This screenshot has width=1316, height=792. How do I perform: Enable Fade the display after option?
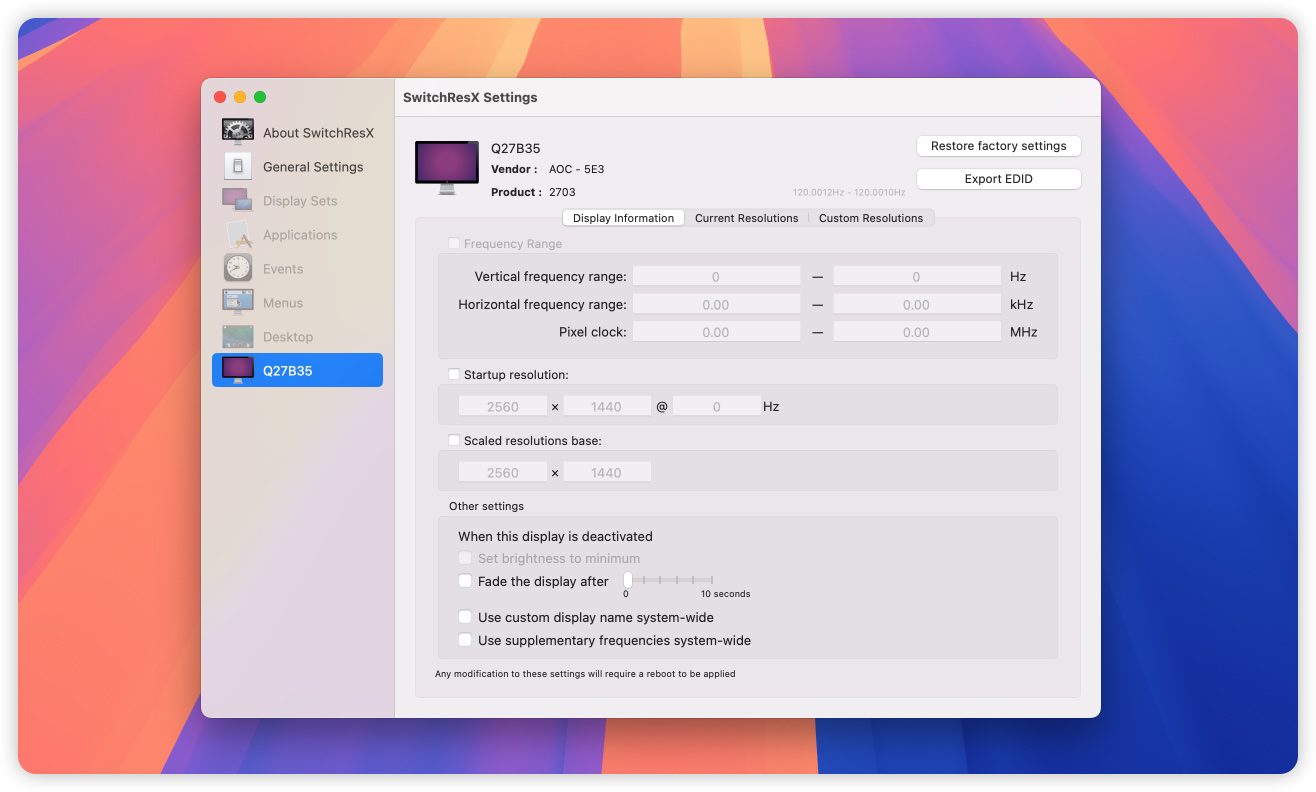465,581
